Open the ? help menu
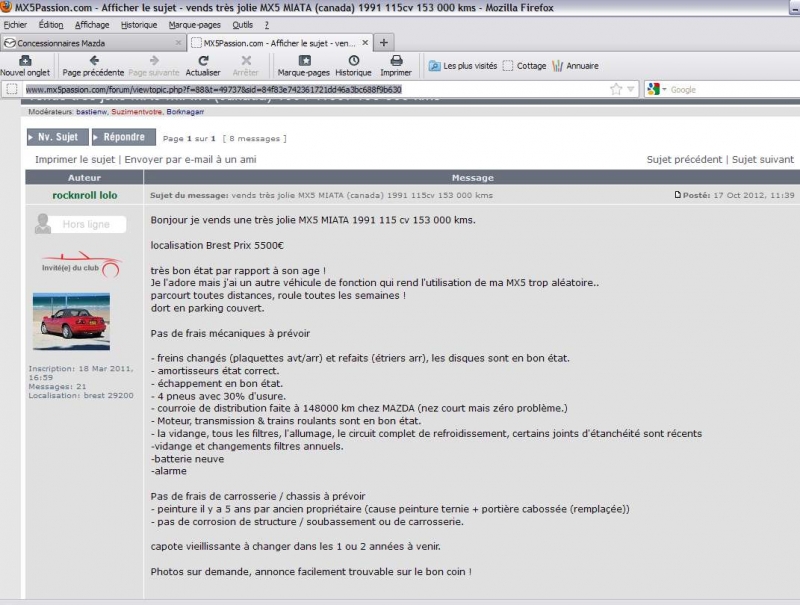This screenshot has width=800, height=605. pyautogui.click(x=267, y=24)
